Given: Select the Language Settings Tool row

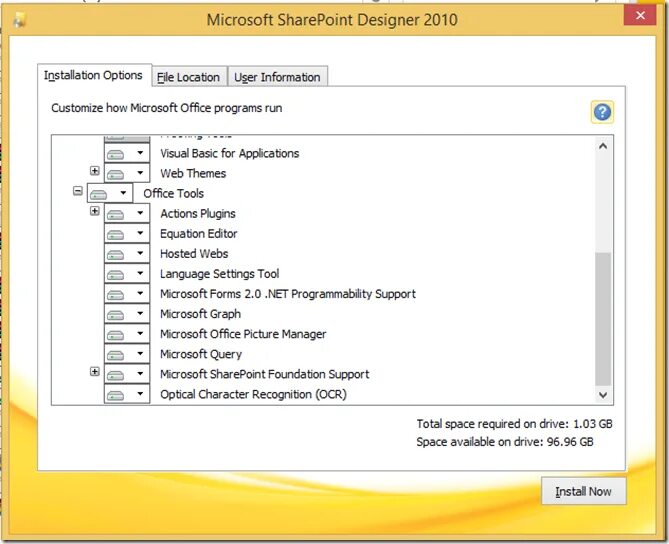Looking at the screenshot, I should coord(220,273).
